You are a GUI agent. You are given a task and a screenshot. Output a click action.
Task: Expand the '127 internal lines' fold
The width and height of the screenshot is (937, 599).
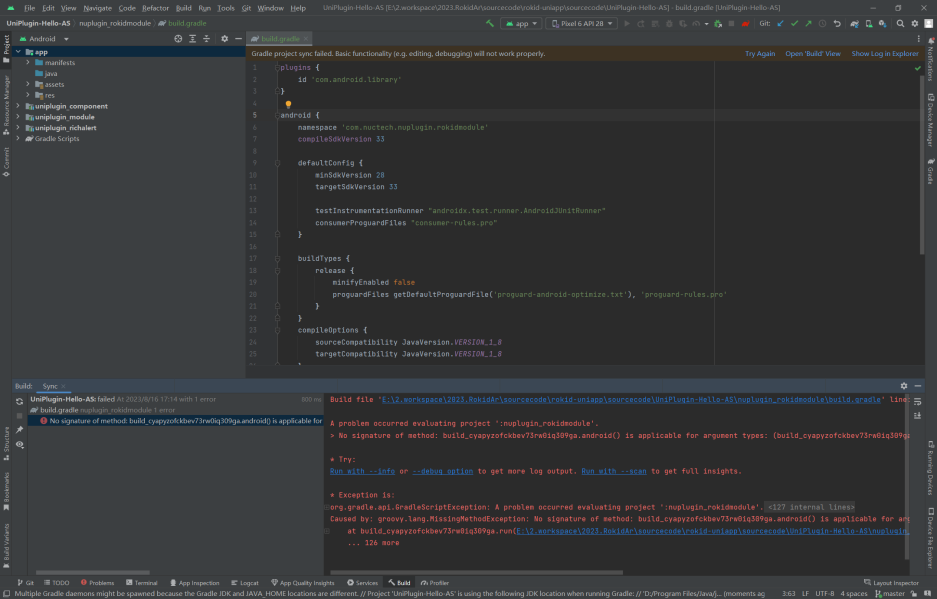coord(810,507)
